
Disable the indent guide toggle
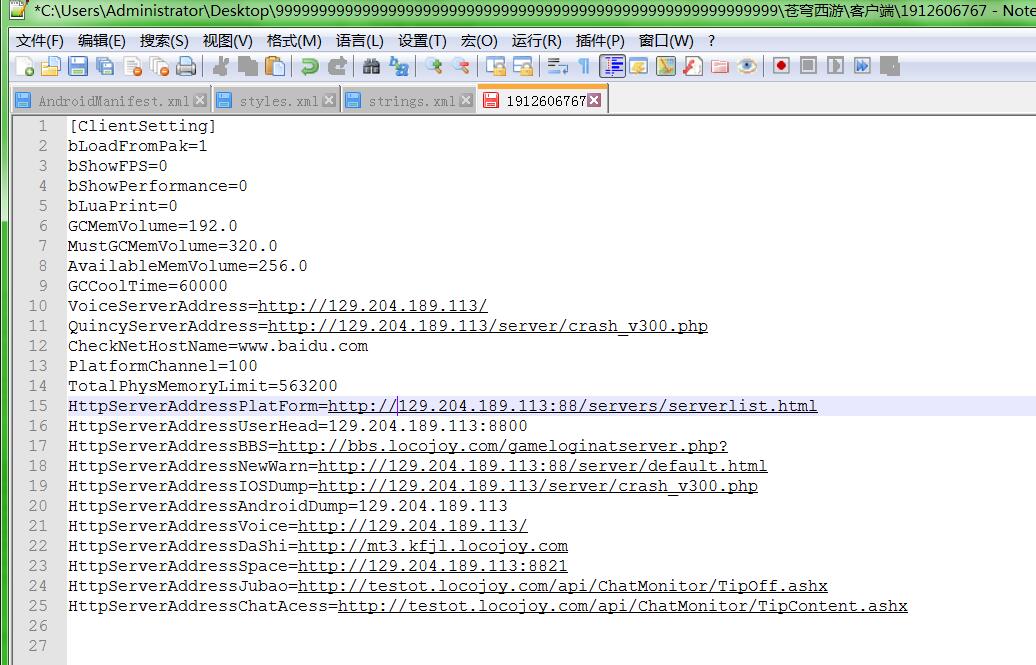(x=612, y=67)
